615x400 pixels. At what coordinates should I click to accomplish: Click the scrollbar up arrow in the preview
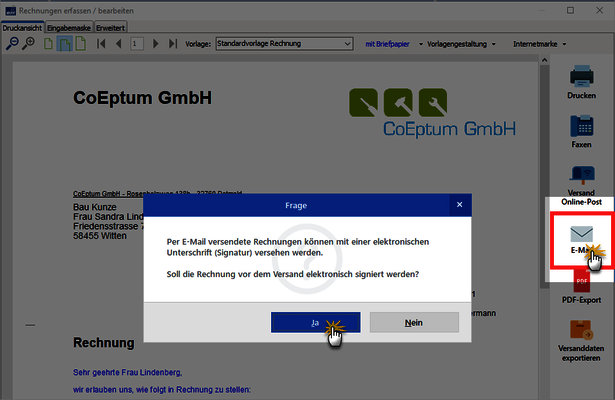(544, 60)
